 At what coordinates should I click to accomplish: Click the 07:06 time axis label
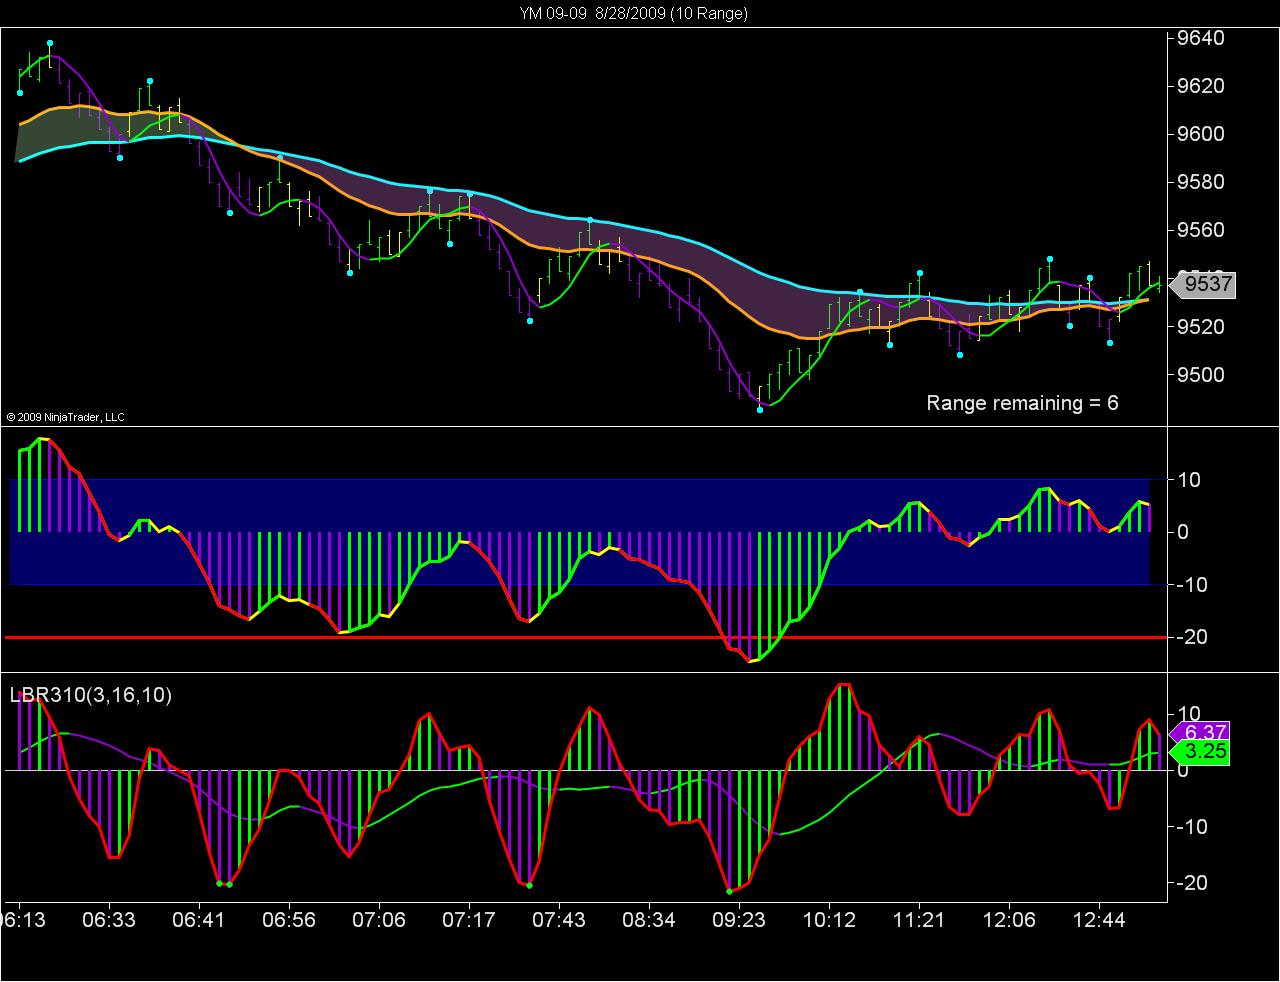(379, 918)
